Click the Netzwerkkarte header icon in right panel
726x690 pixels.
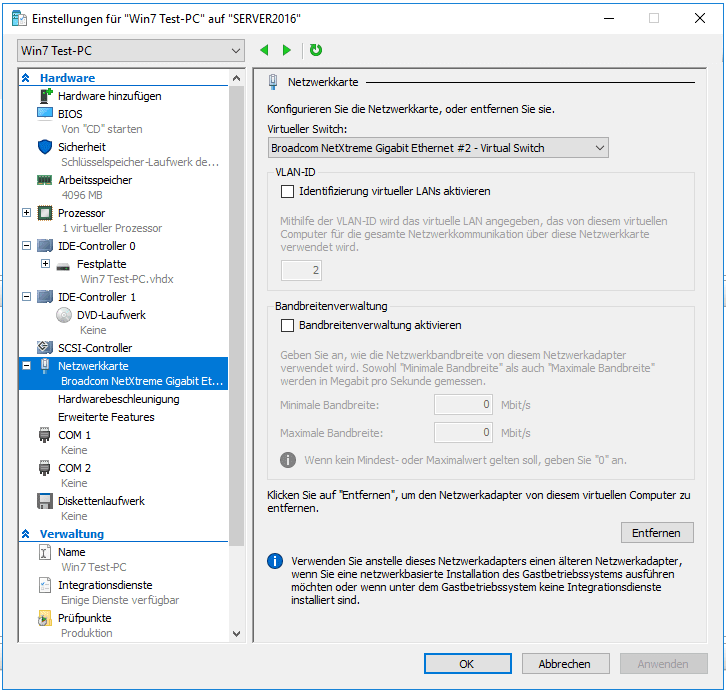click(x=273, y=82)
